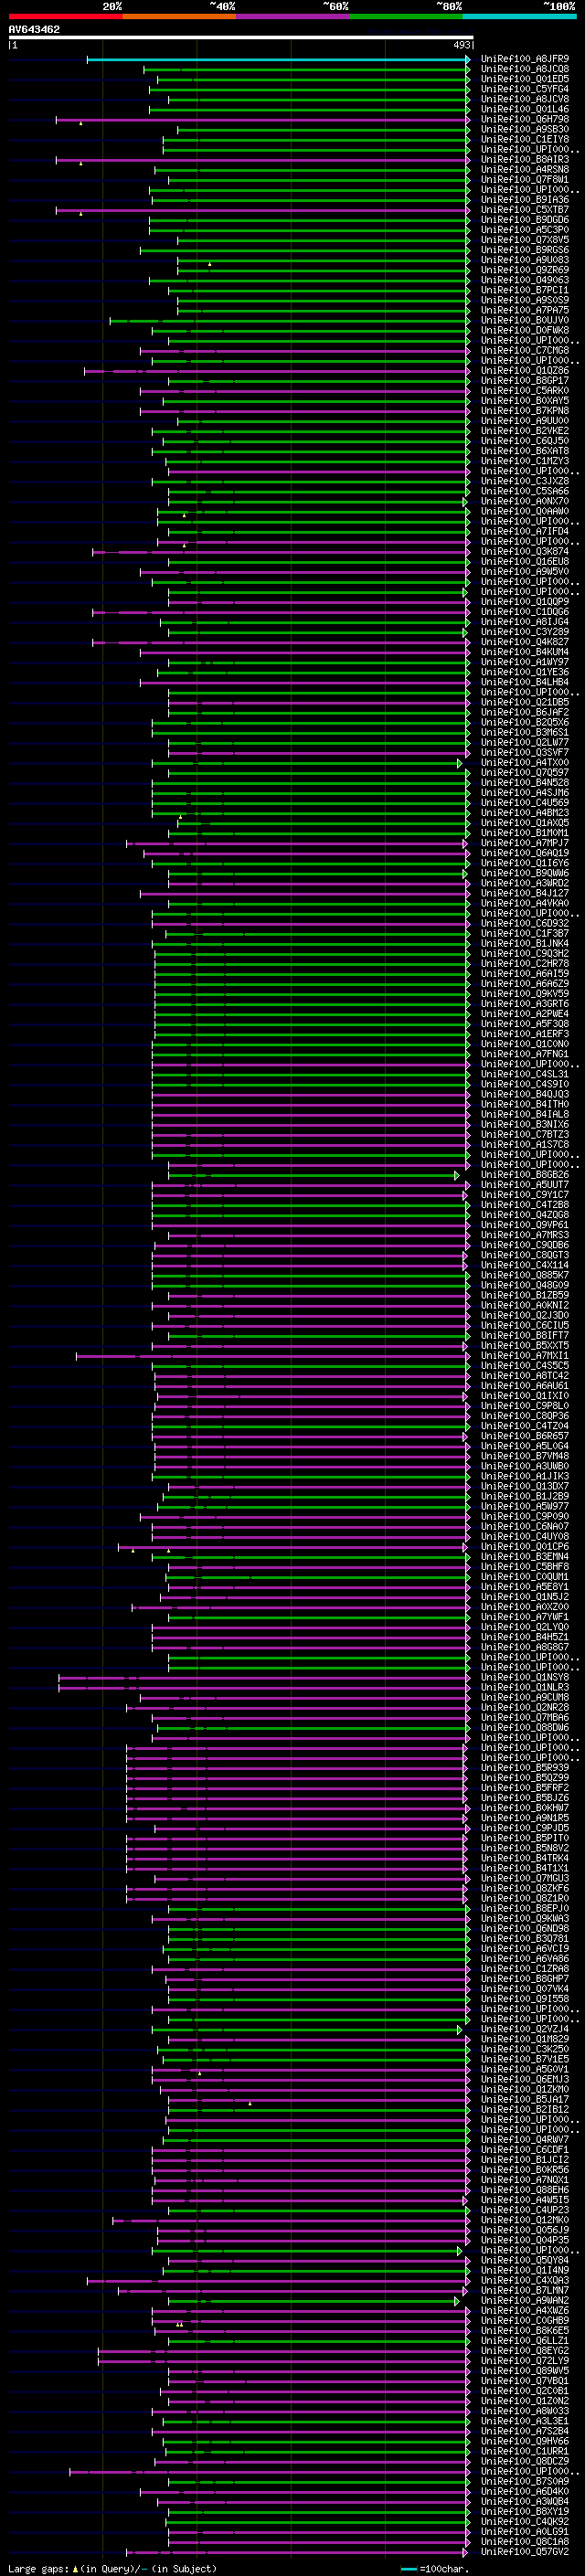This screenshot has height=2576, width=585.
Task: Select the UniRef100_C3JXZ8 label
Action: click(525, 481)
